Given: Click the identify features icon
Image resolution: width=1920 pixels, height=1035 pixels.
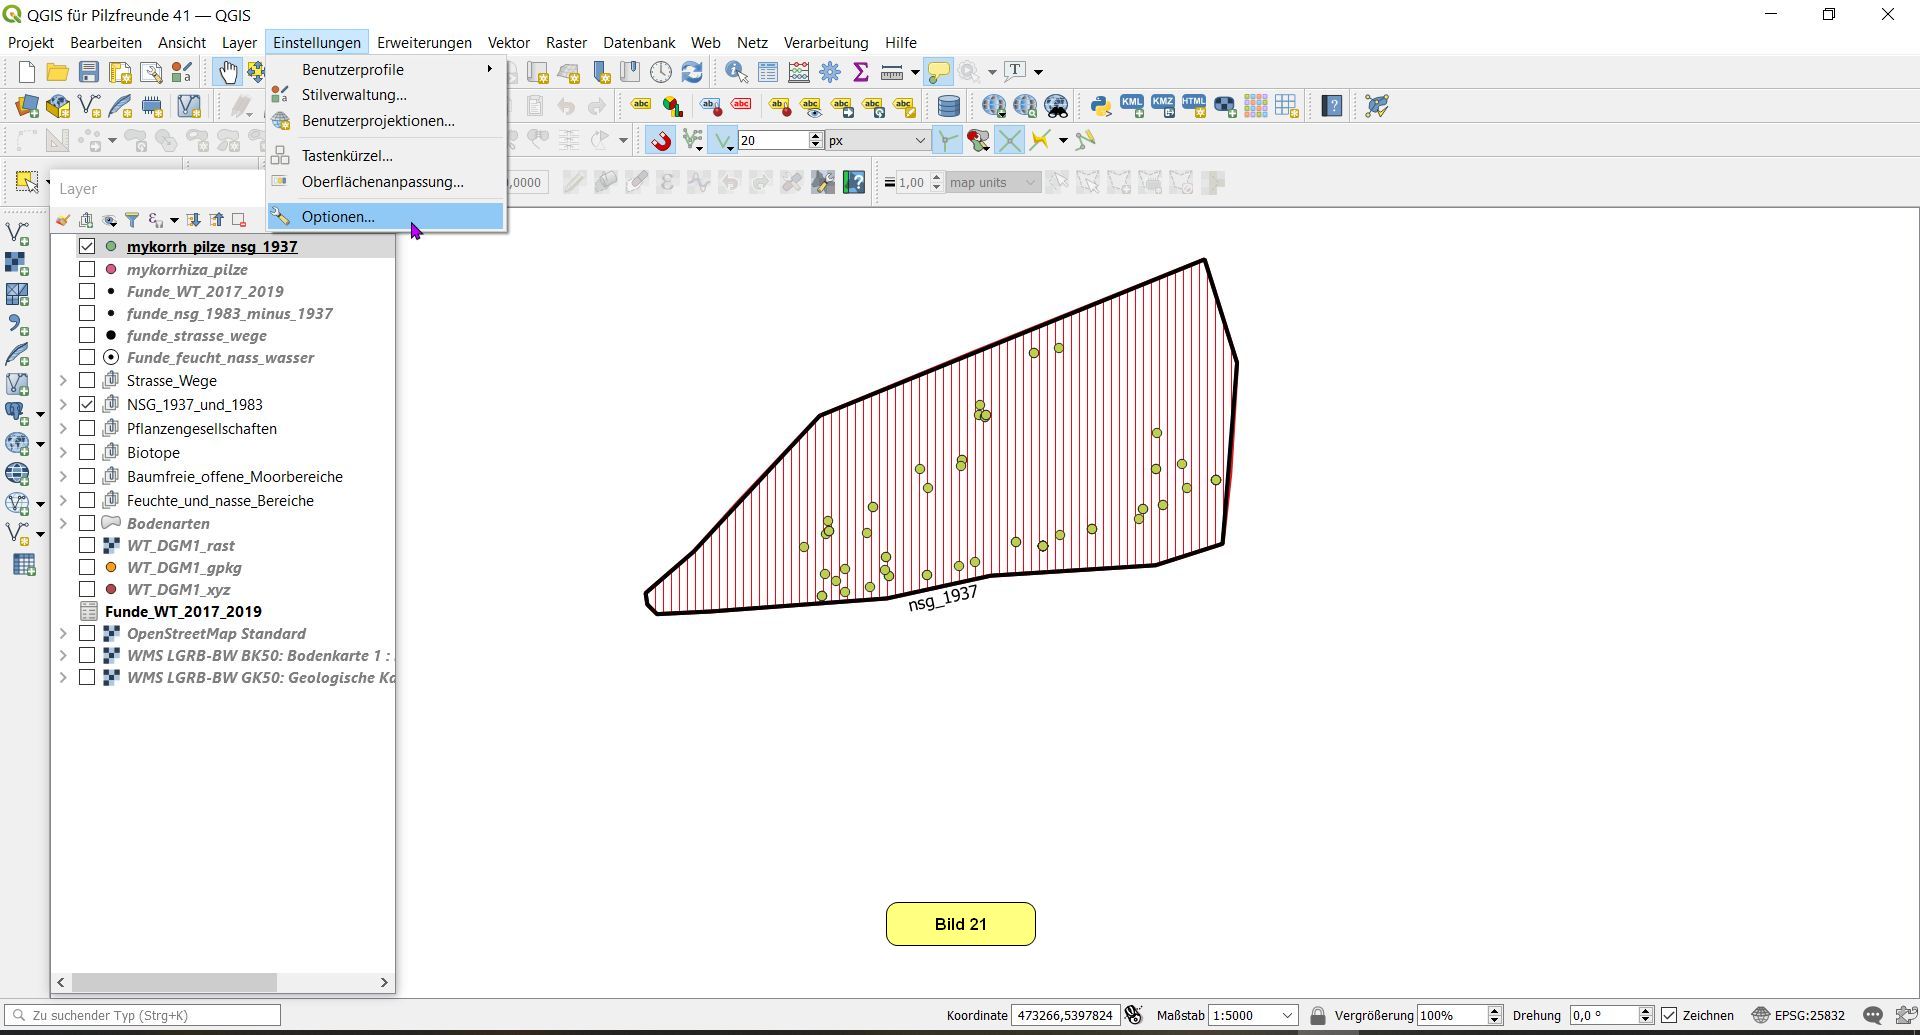Looking at the screenshot, I should [x=736, y=71].
